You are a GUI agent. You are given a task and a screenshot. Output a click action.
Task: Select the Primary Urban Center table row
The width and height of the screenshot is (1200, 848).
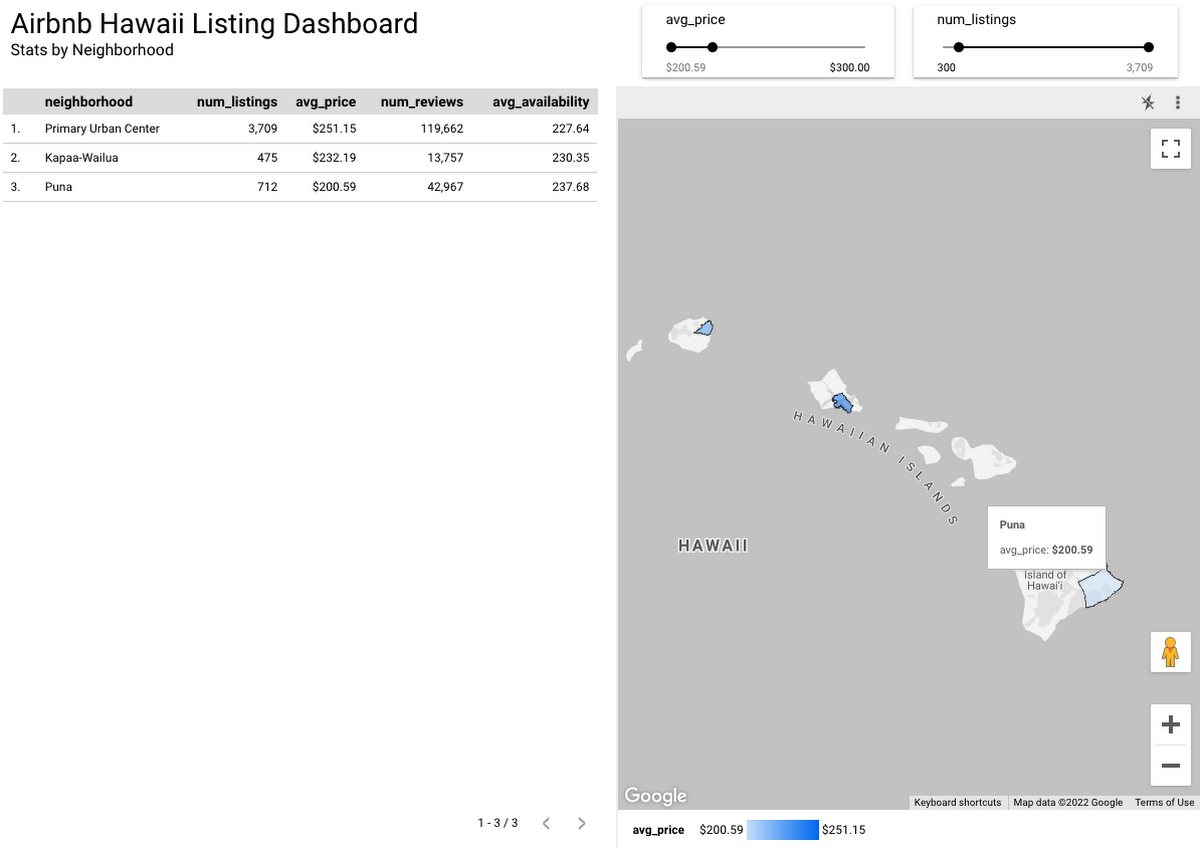pos(300,129)
